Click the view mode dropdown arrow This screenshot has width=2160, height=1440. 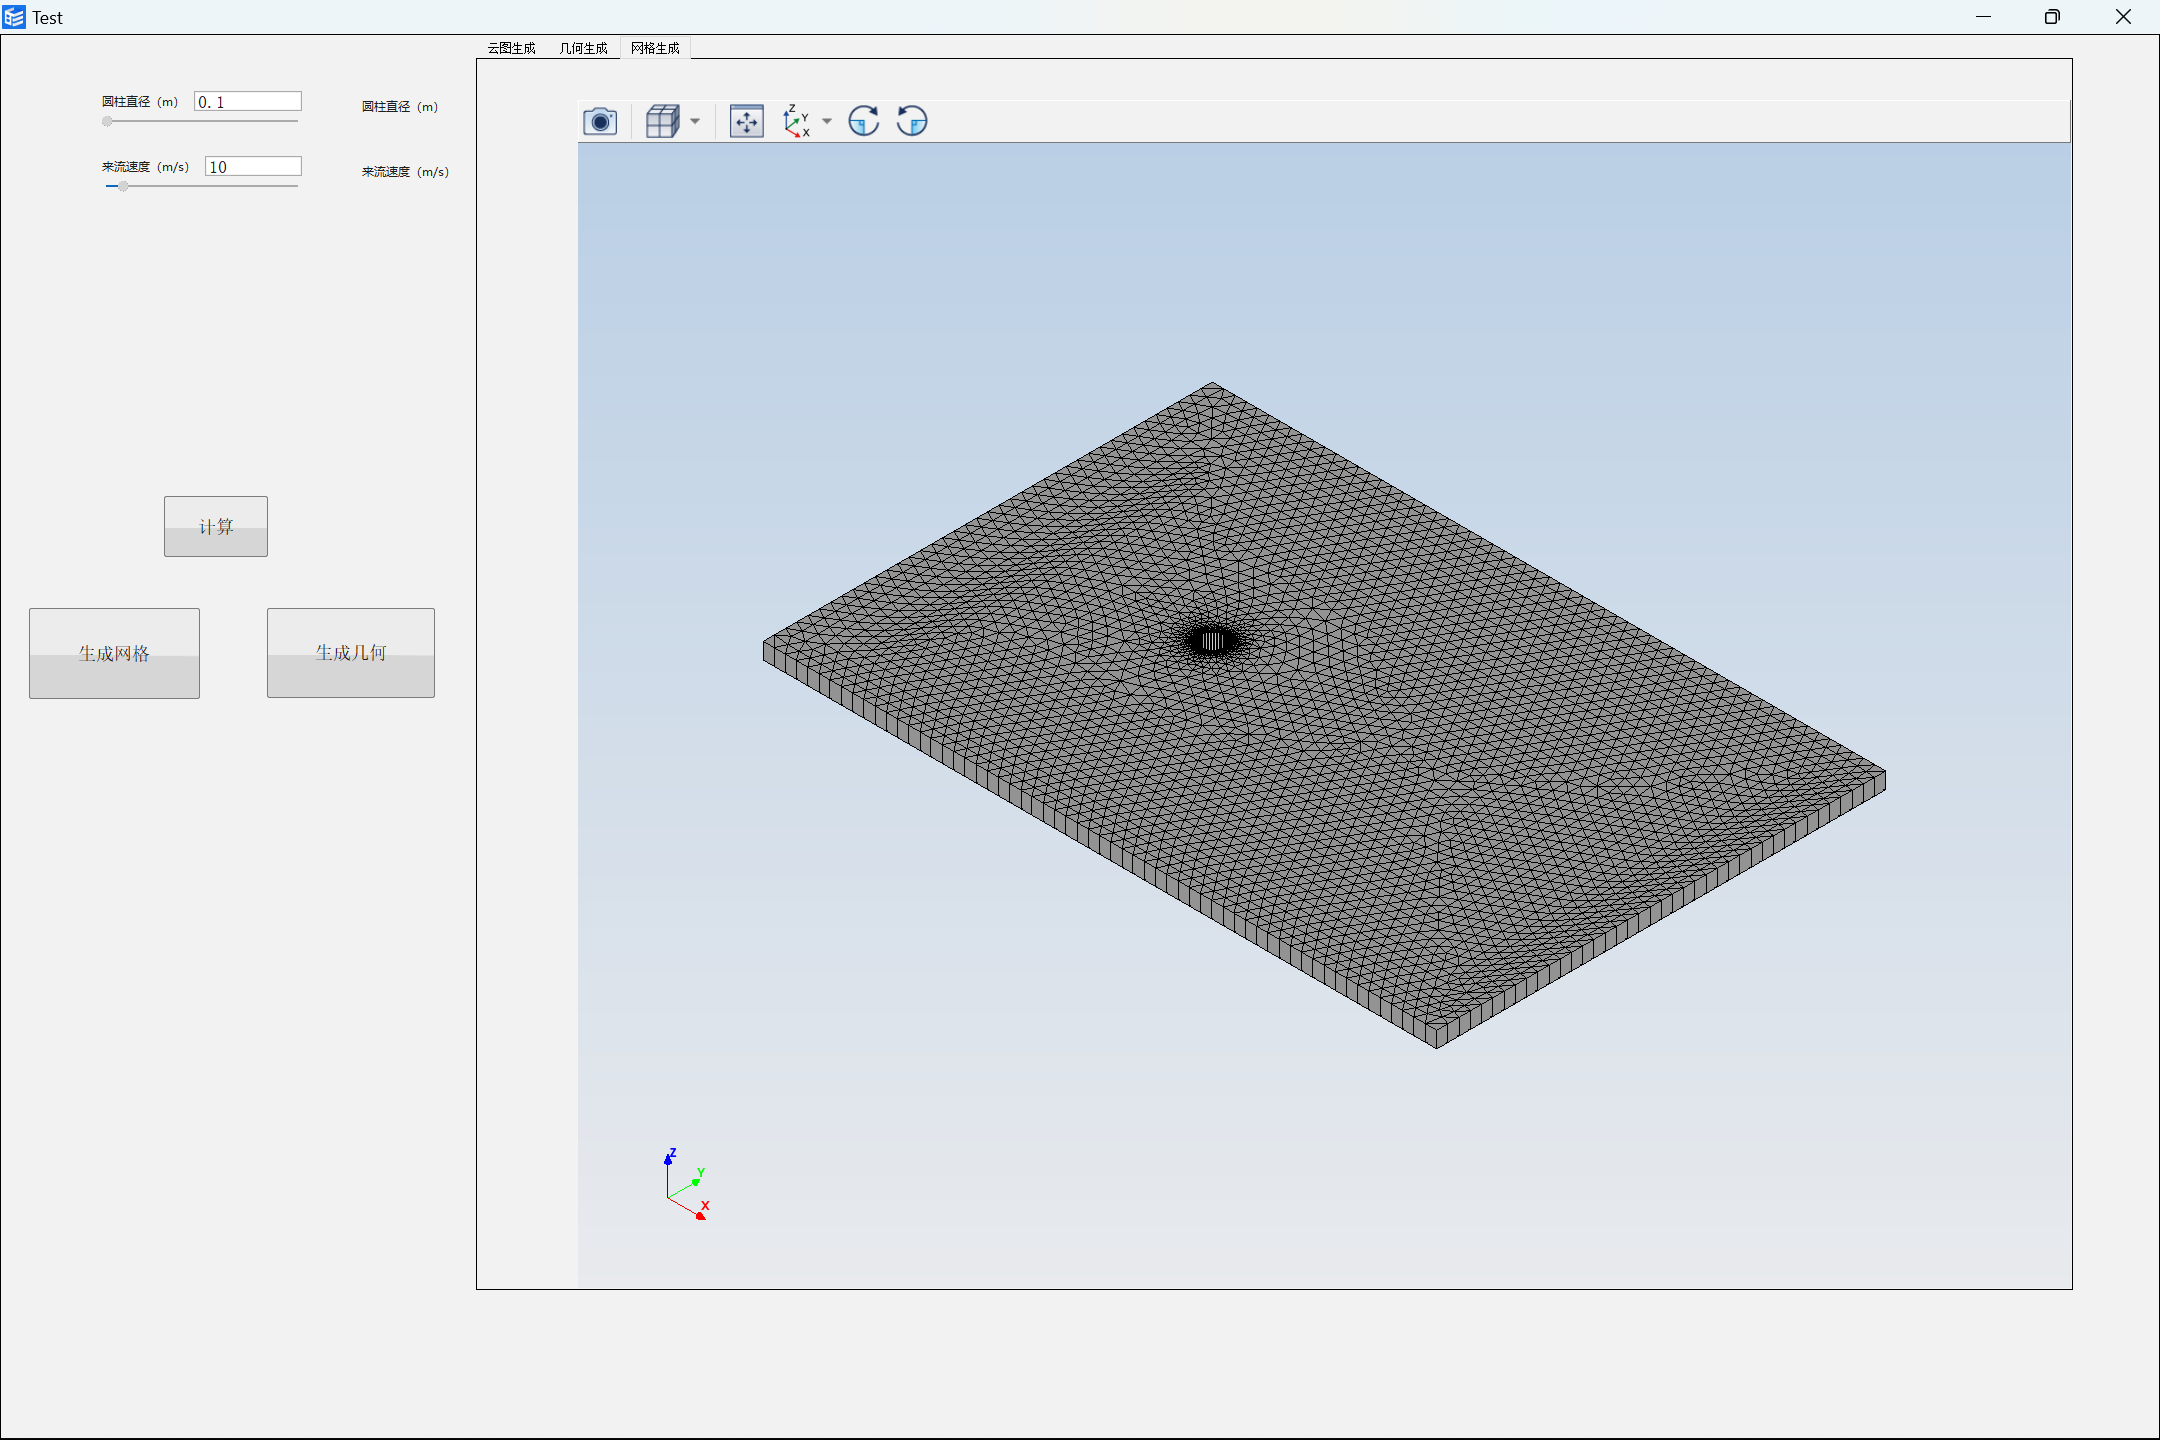(693, 122)
